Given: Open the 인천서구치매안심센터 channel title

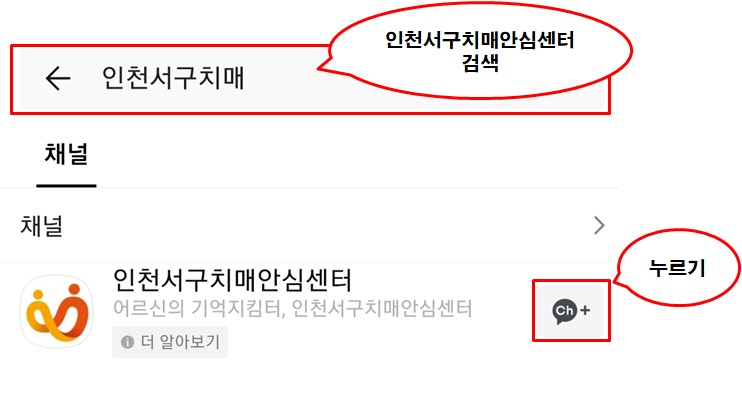Looking at the screenshot, I should tap(232, 280).
